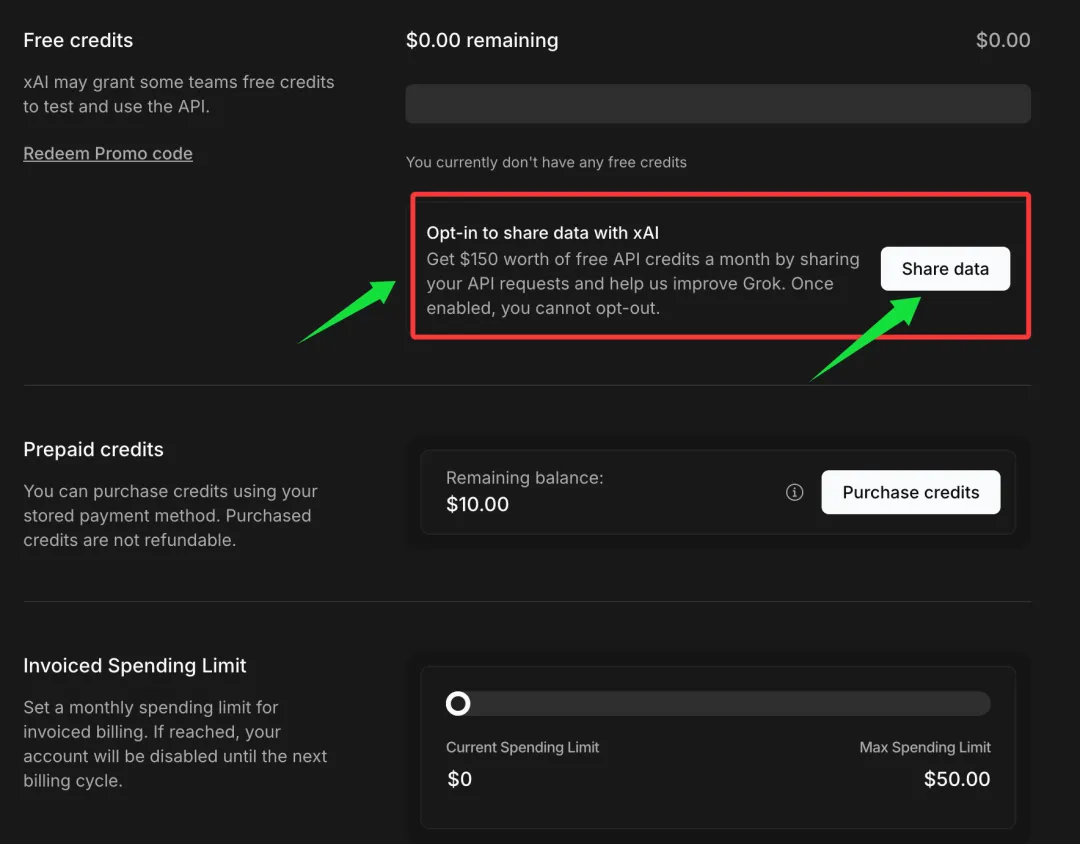Screen dimensions: 1080x844
Task: Click the "Set a monthly spending limit" description
Action: (175, 744)
